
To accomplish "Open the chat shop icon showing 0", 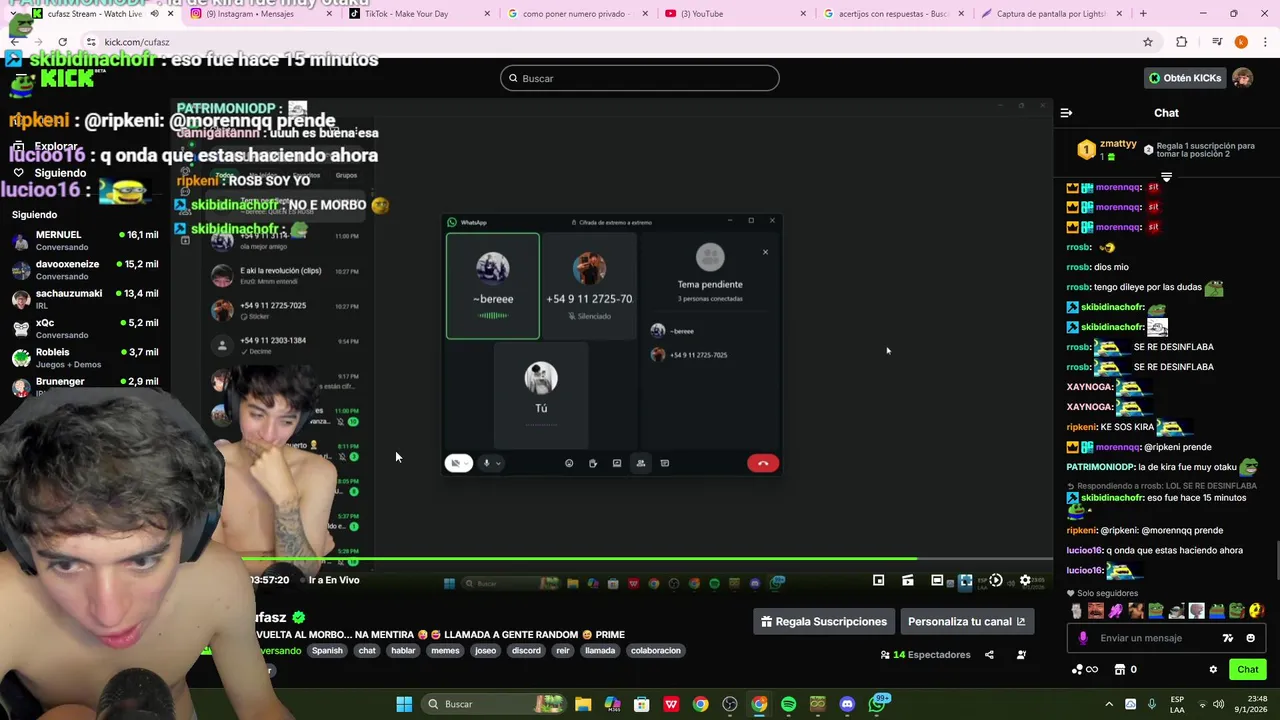I will pos(1126,670).
